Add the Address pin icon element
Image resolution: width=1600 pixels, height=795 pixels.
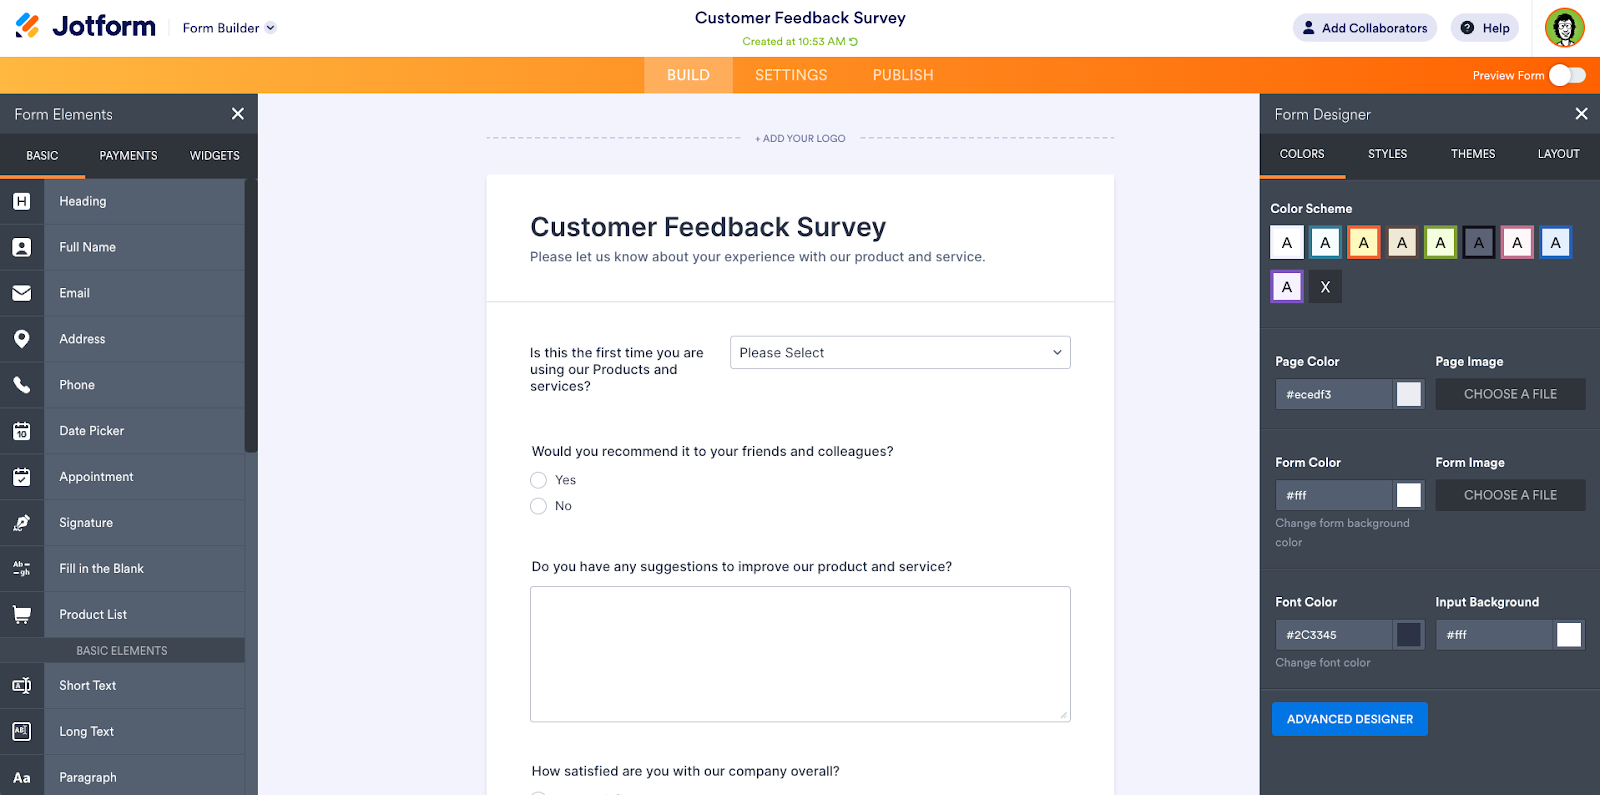pos(22,339)
